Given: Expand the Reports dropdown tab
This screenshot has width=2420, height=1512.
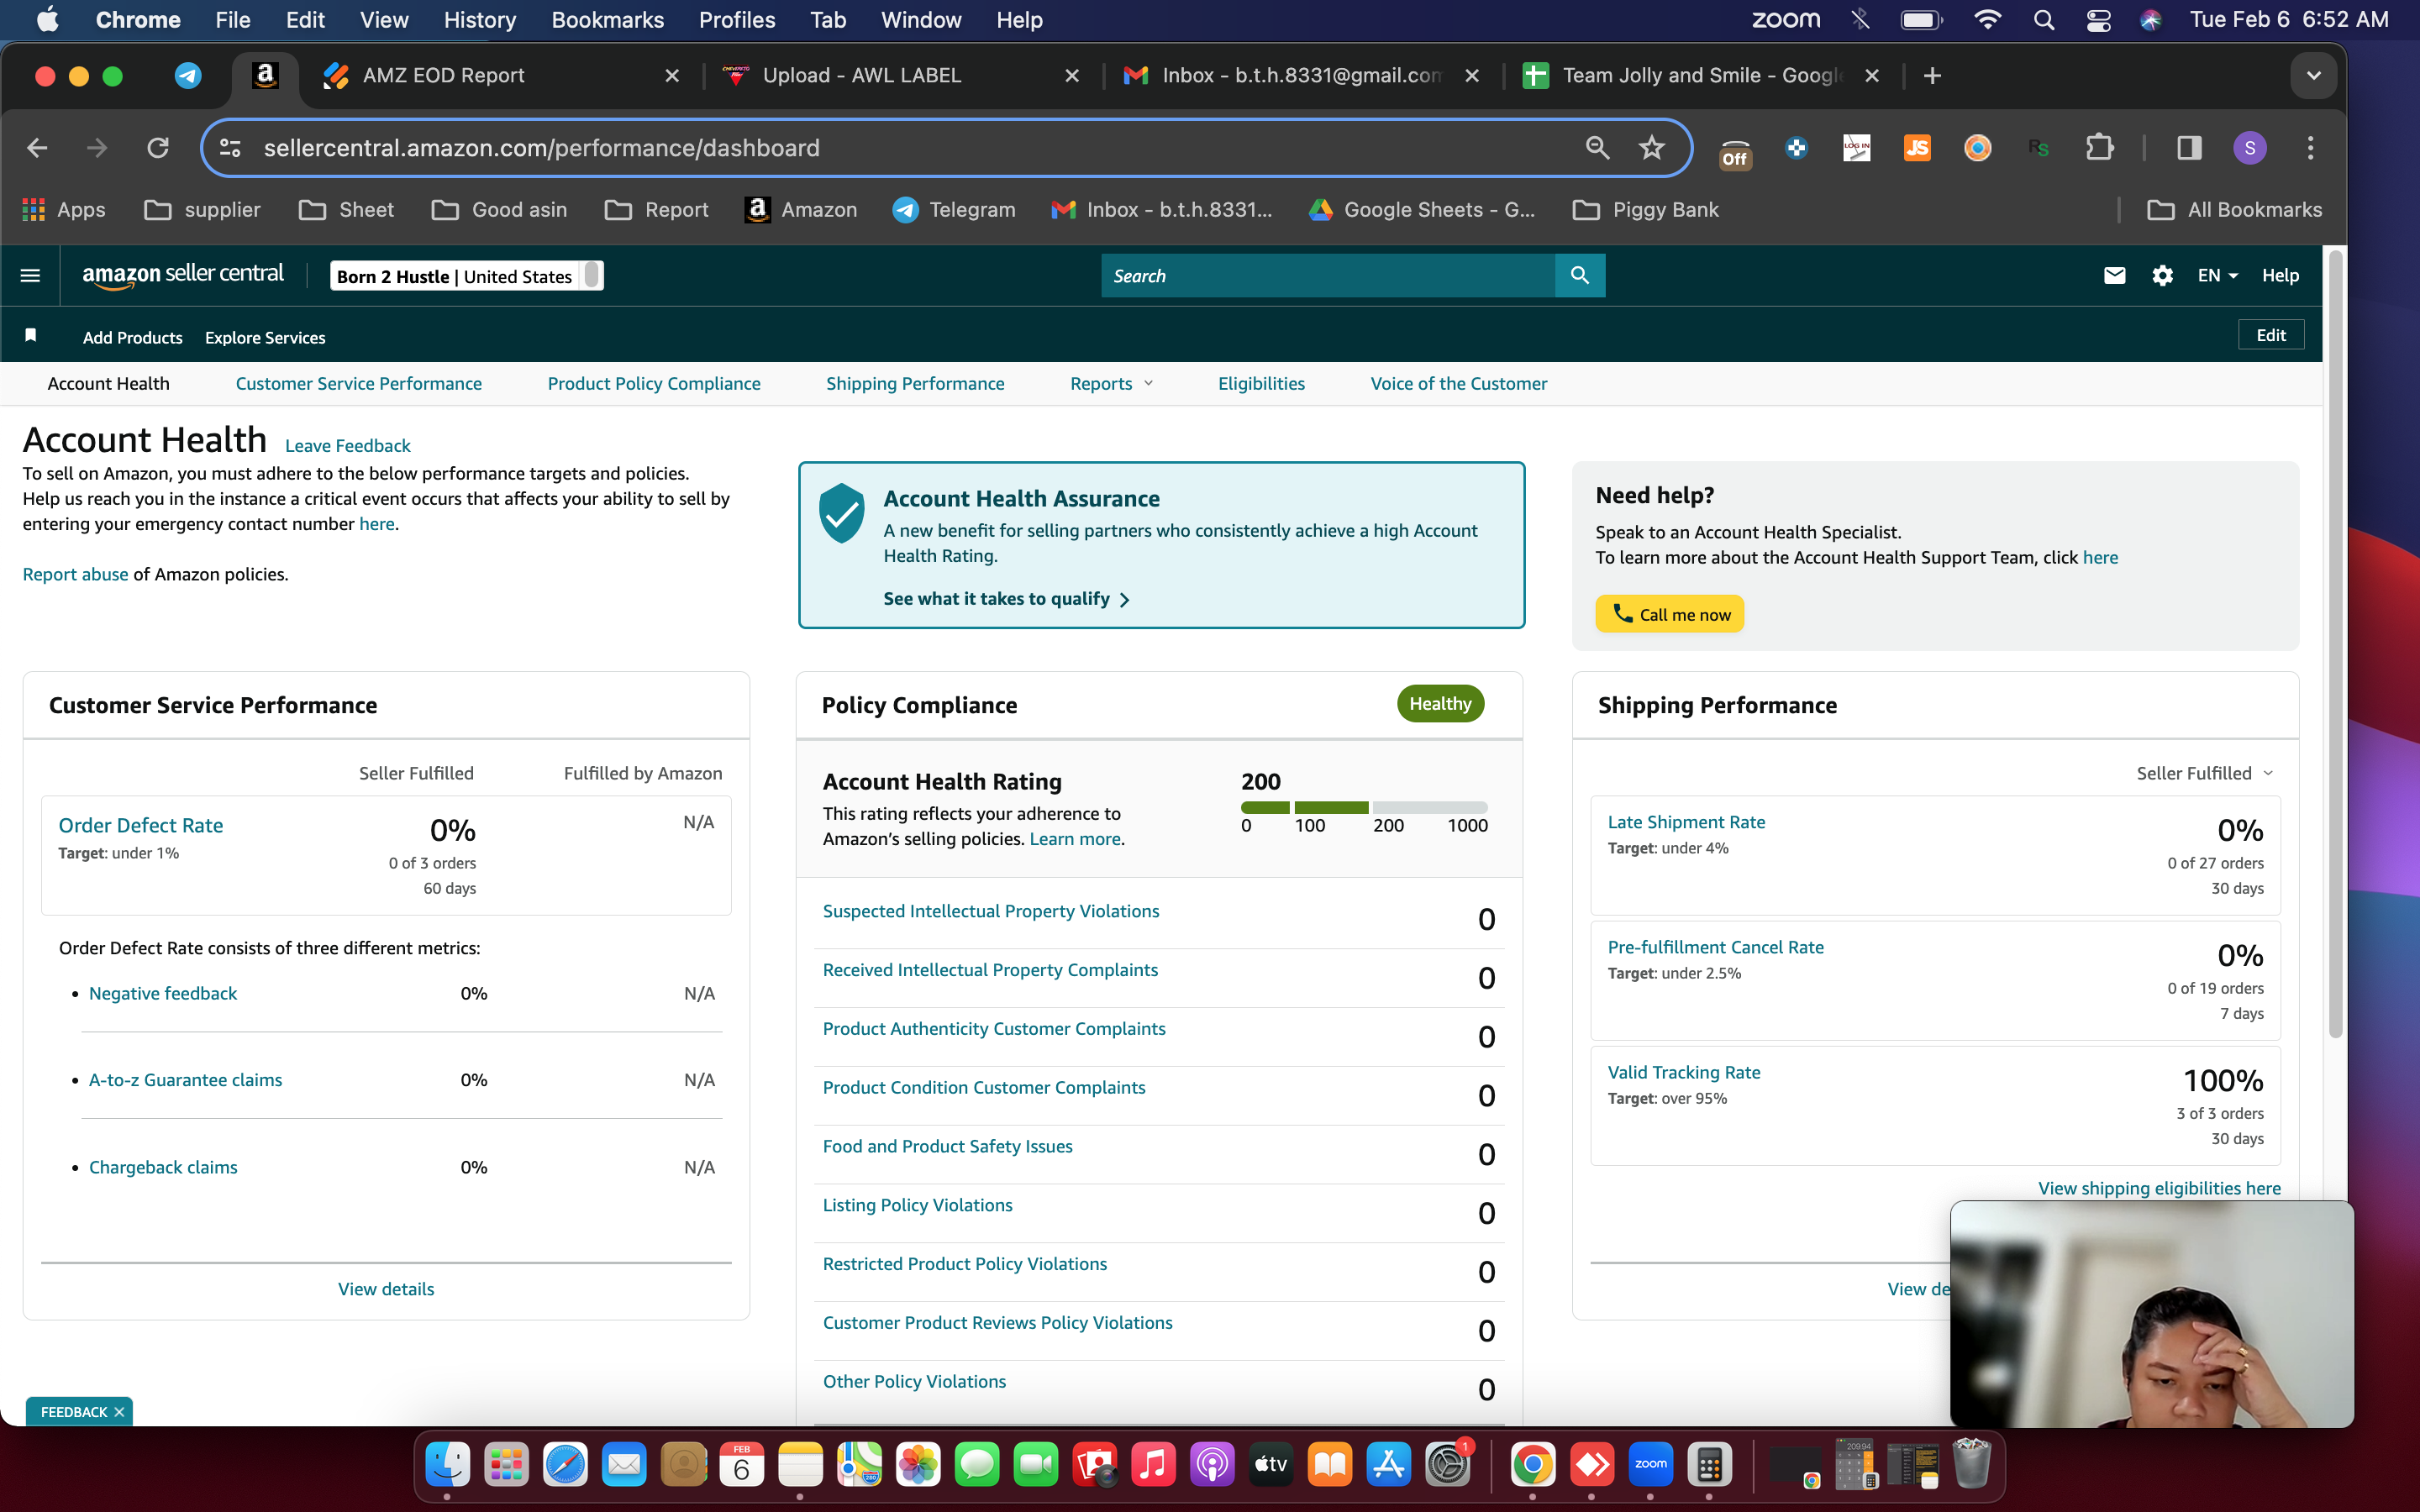Looking at the screenshot, I should coord(1111,384).
